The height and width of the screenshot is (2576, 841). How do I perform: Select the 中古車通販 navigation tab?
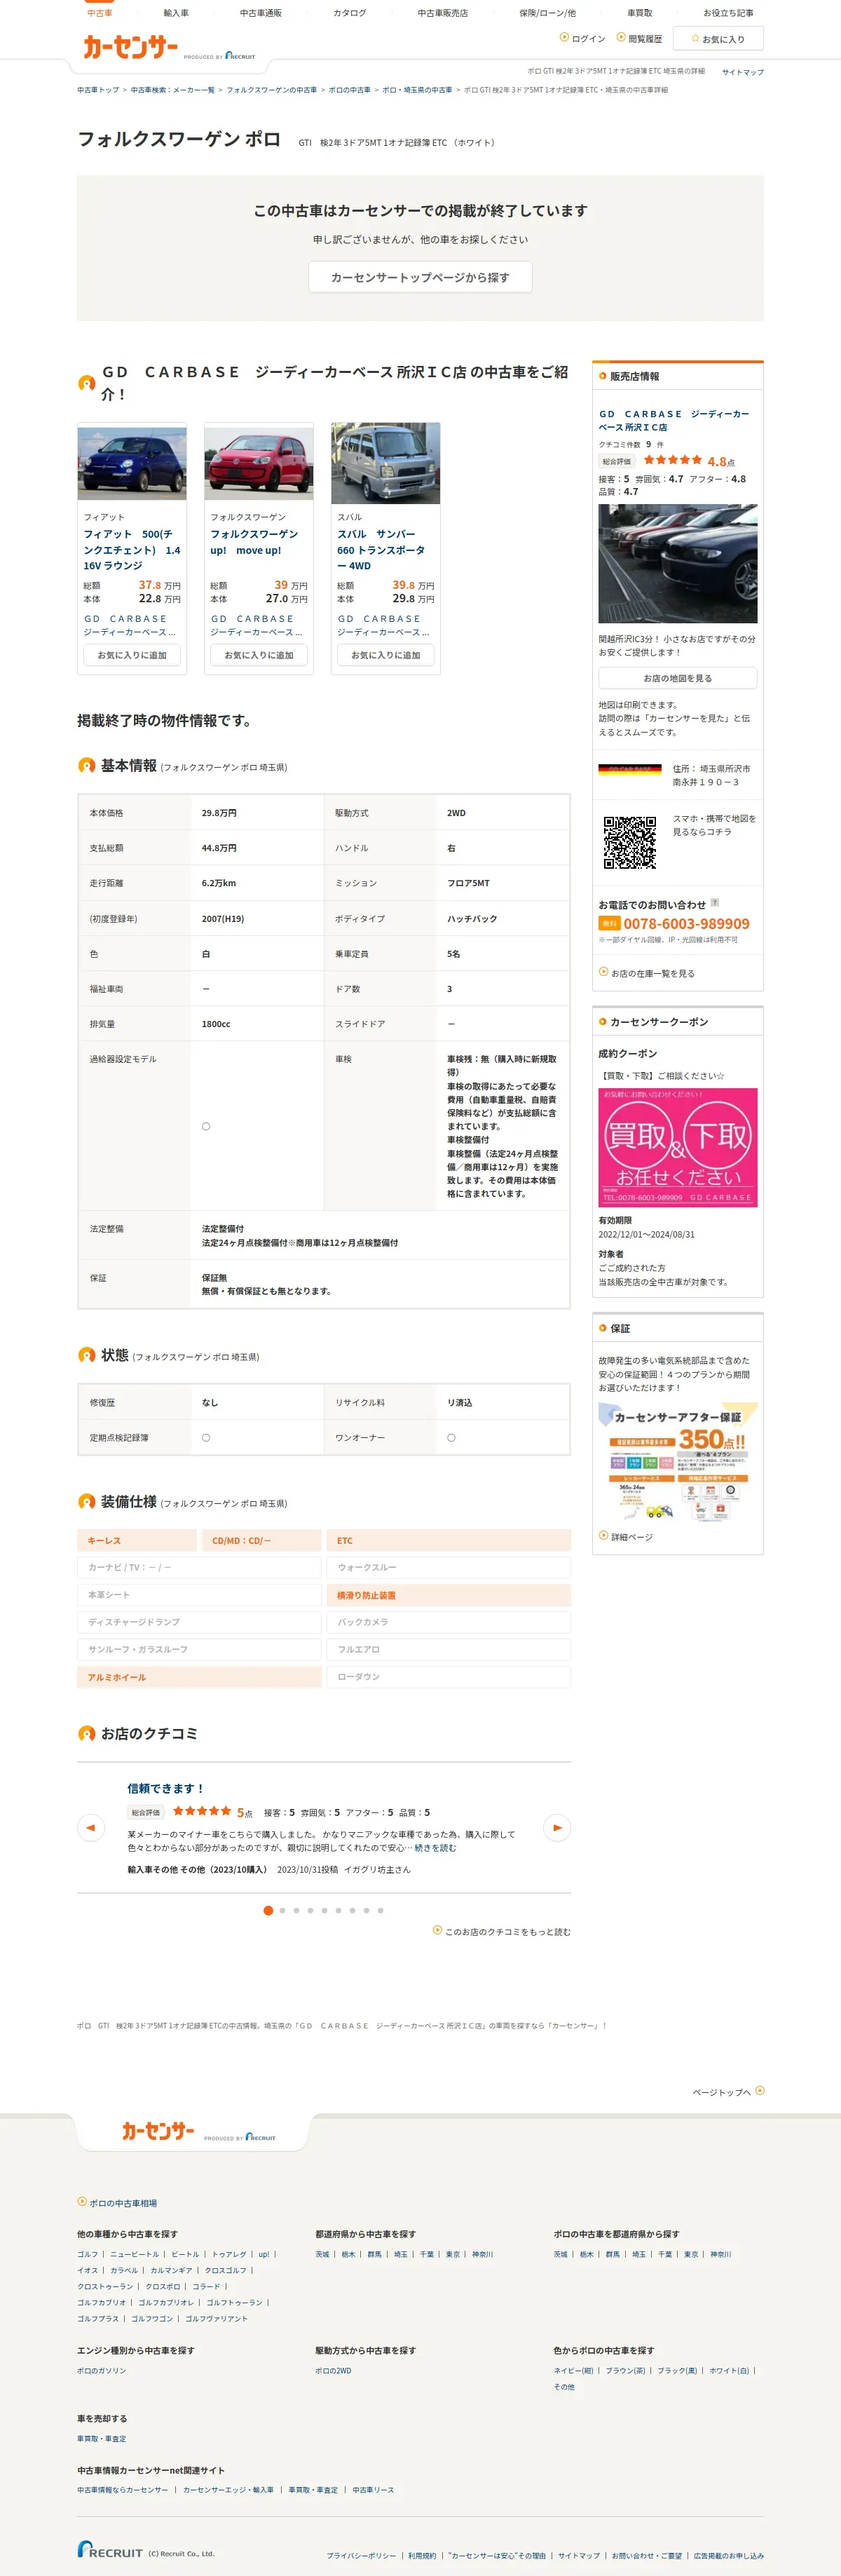(x=260, y=13)
